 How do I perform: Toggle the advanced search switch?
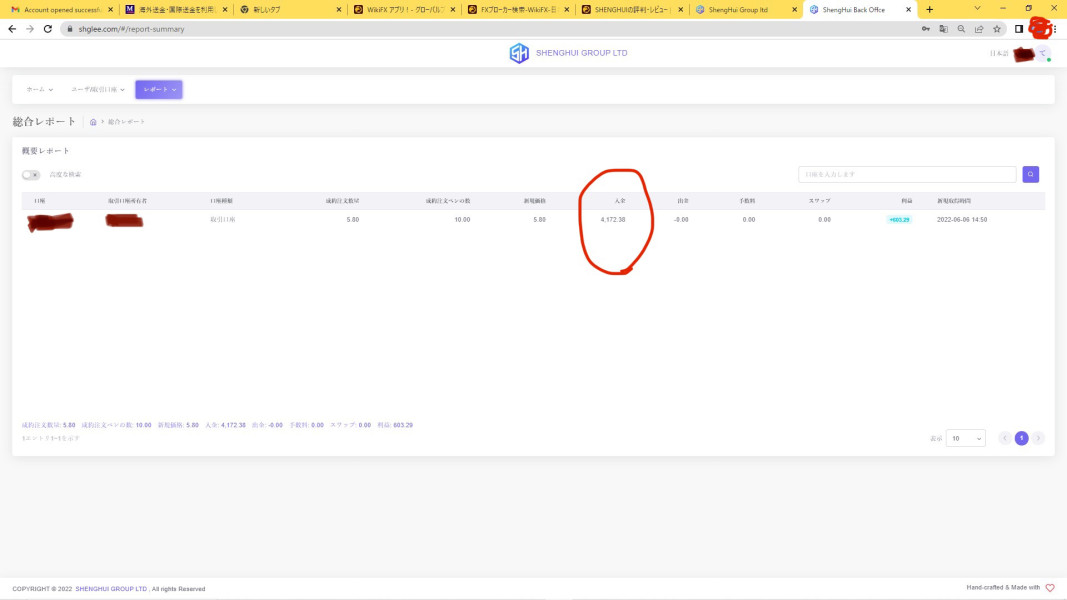(31, 175)
